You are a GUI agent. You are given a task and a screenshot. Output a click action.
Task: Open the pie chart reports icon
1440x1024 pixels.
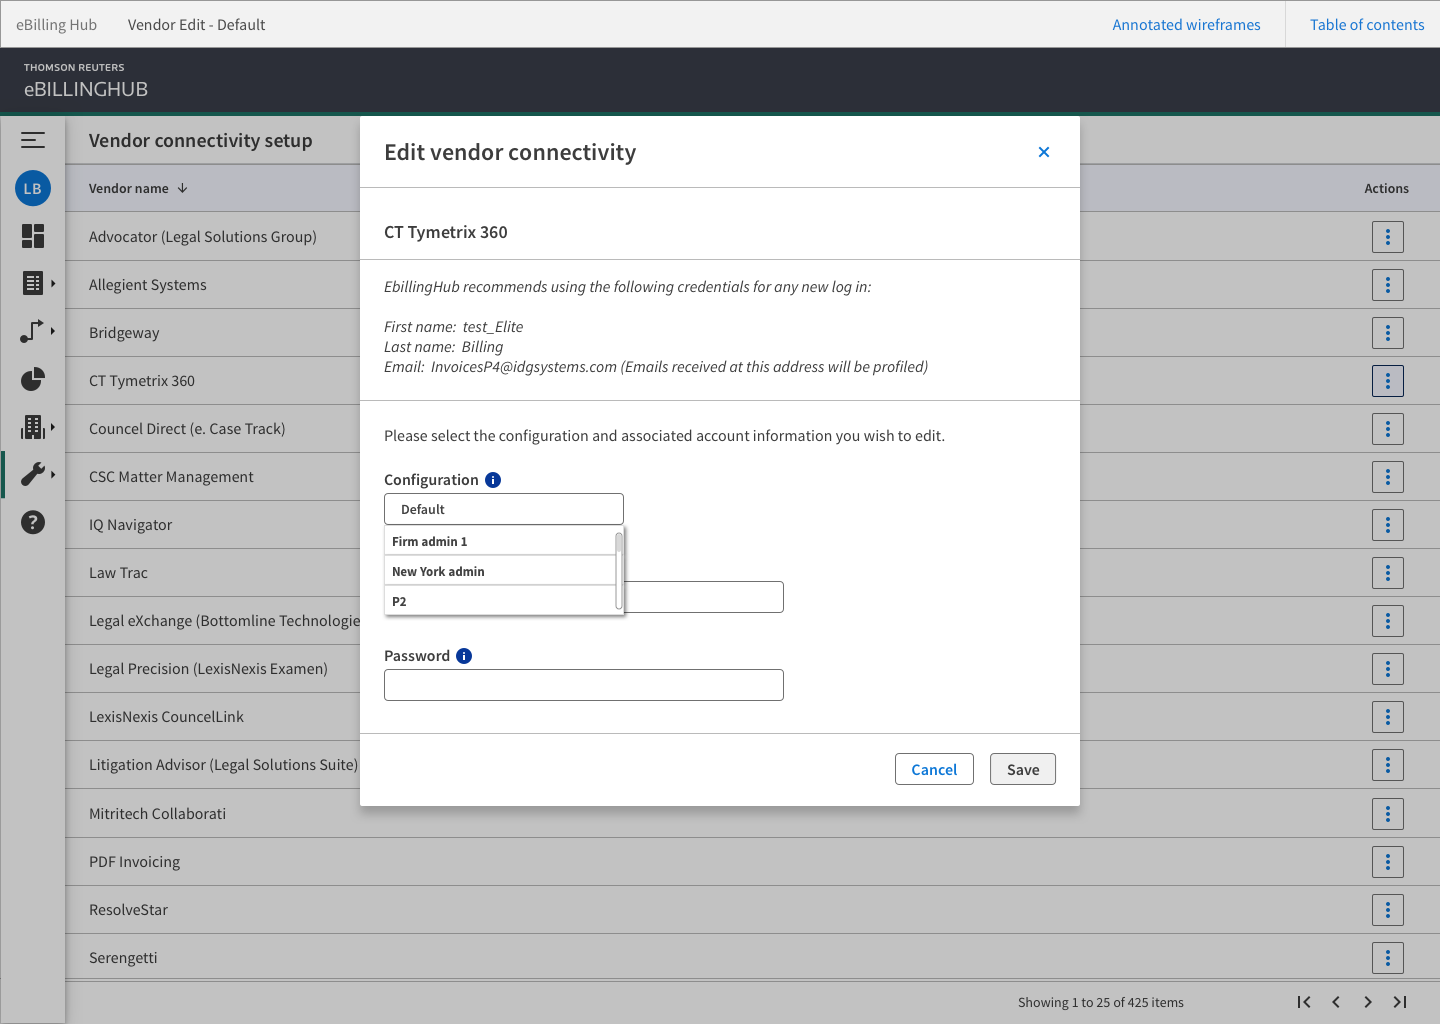coord(33,379)
